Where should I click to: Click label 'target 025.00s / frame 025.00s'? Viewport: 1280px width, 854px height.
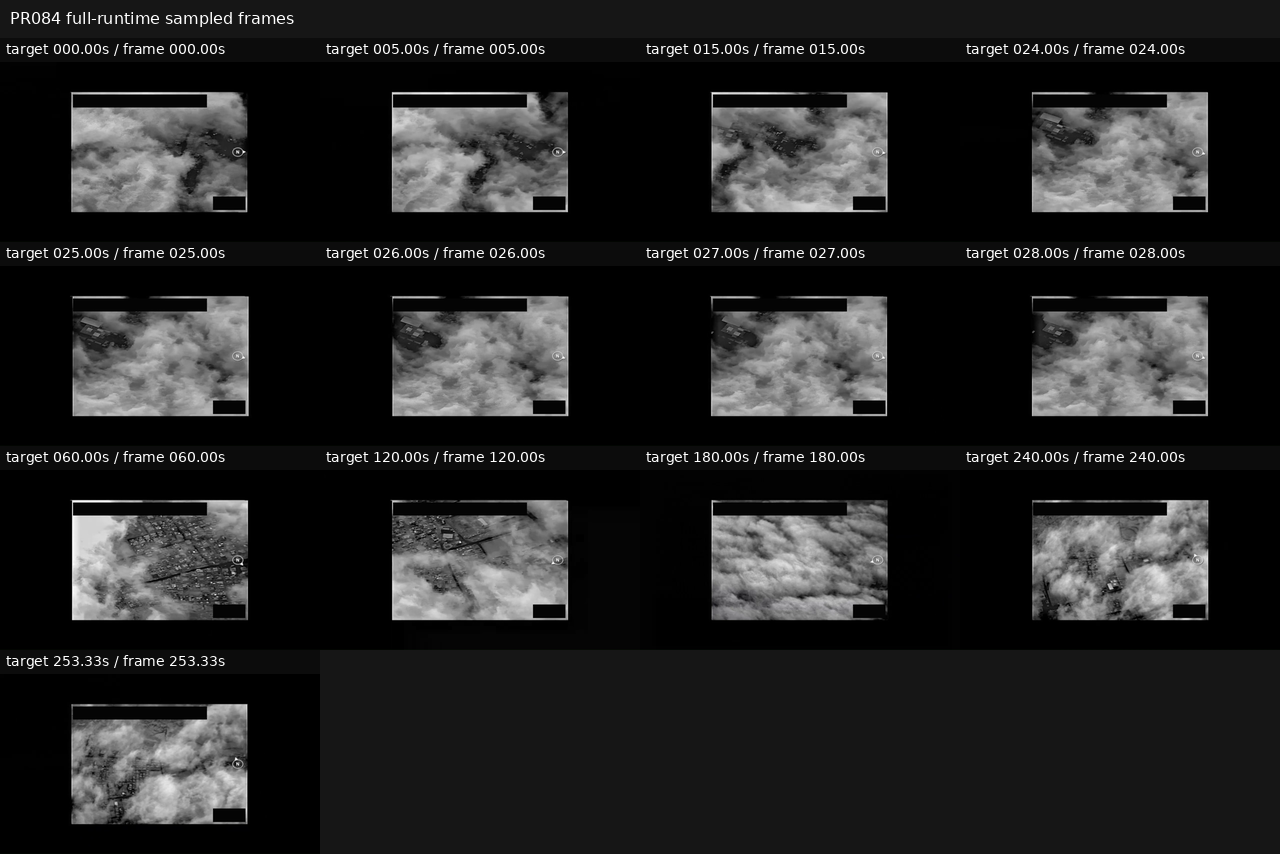click(x=115, y=253)
